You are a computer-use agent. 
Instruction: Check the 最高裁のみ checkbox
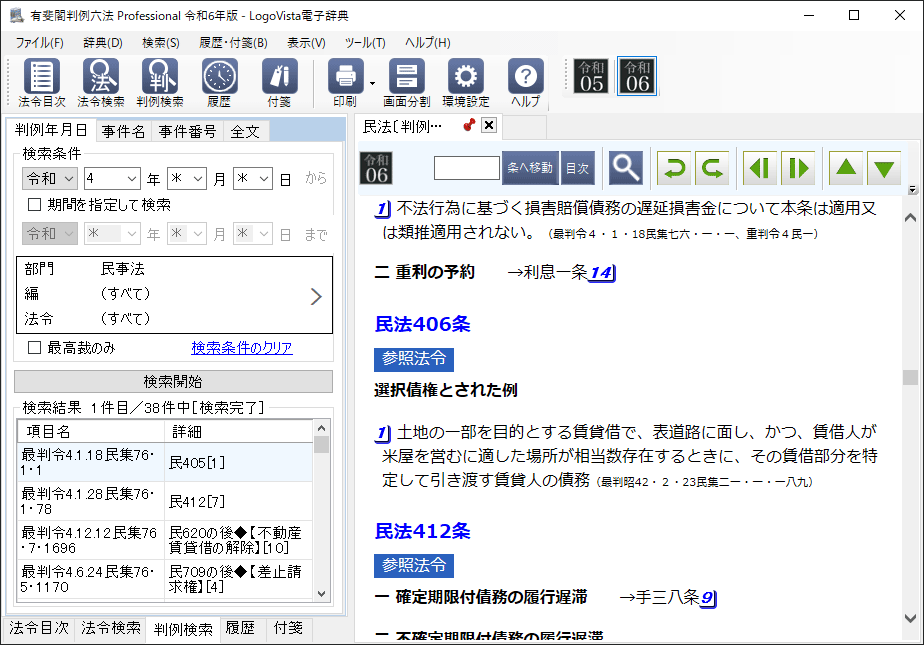click(x=35, y=348)
